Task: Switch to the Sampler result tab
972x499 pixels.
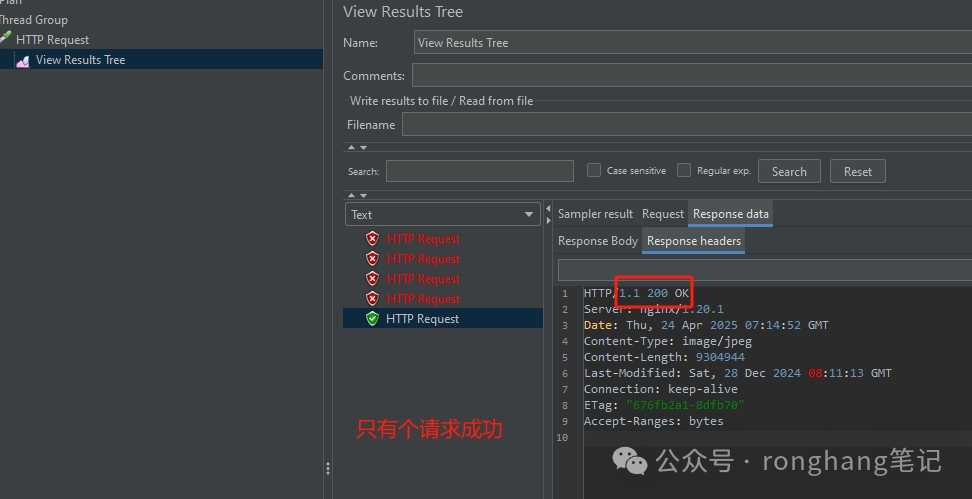Action: tap(595, 214)
